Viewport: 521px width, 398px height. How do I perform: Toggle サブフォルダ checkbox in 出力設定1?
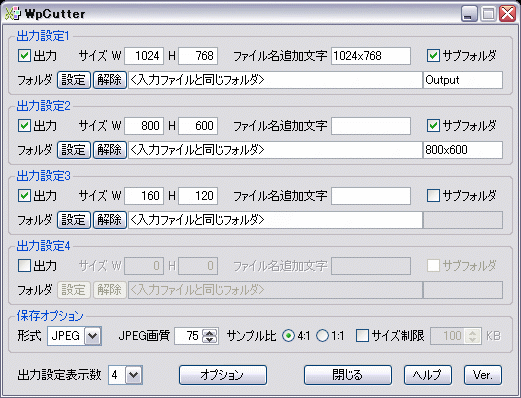pos(433,56)
